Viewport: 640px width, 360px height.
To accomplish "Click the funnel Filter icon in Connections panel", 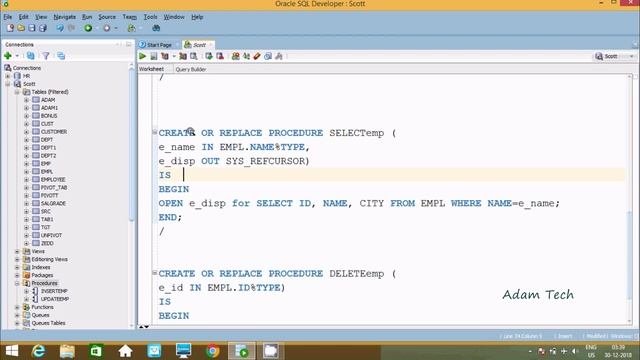I will coord(46,56).
